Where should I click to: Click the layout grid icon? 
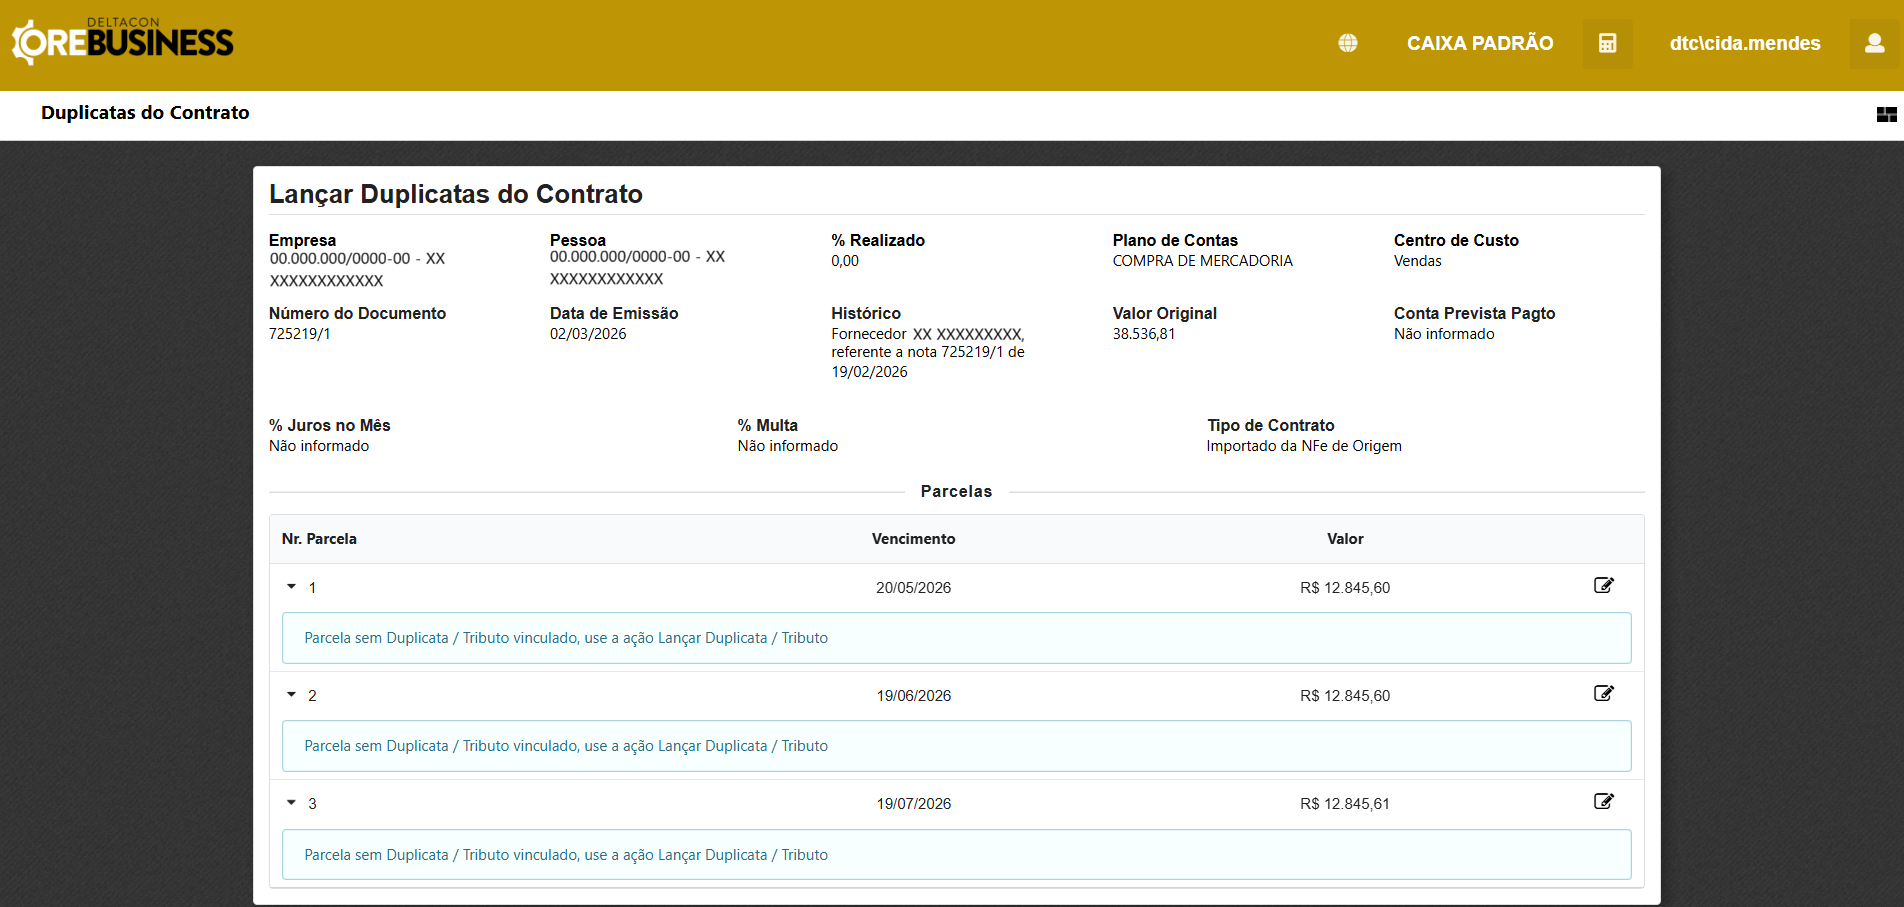tap(1886, 115)
